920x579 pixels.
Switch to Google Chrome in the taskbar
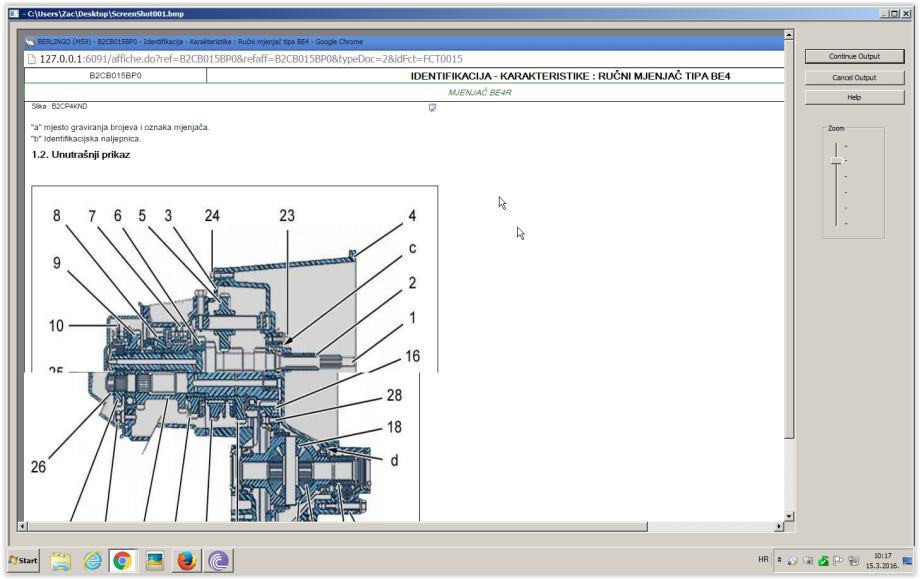(123, 561)
